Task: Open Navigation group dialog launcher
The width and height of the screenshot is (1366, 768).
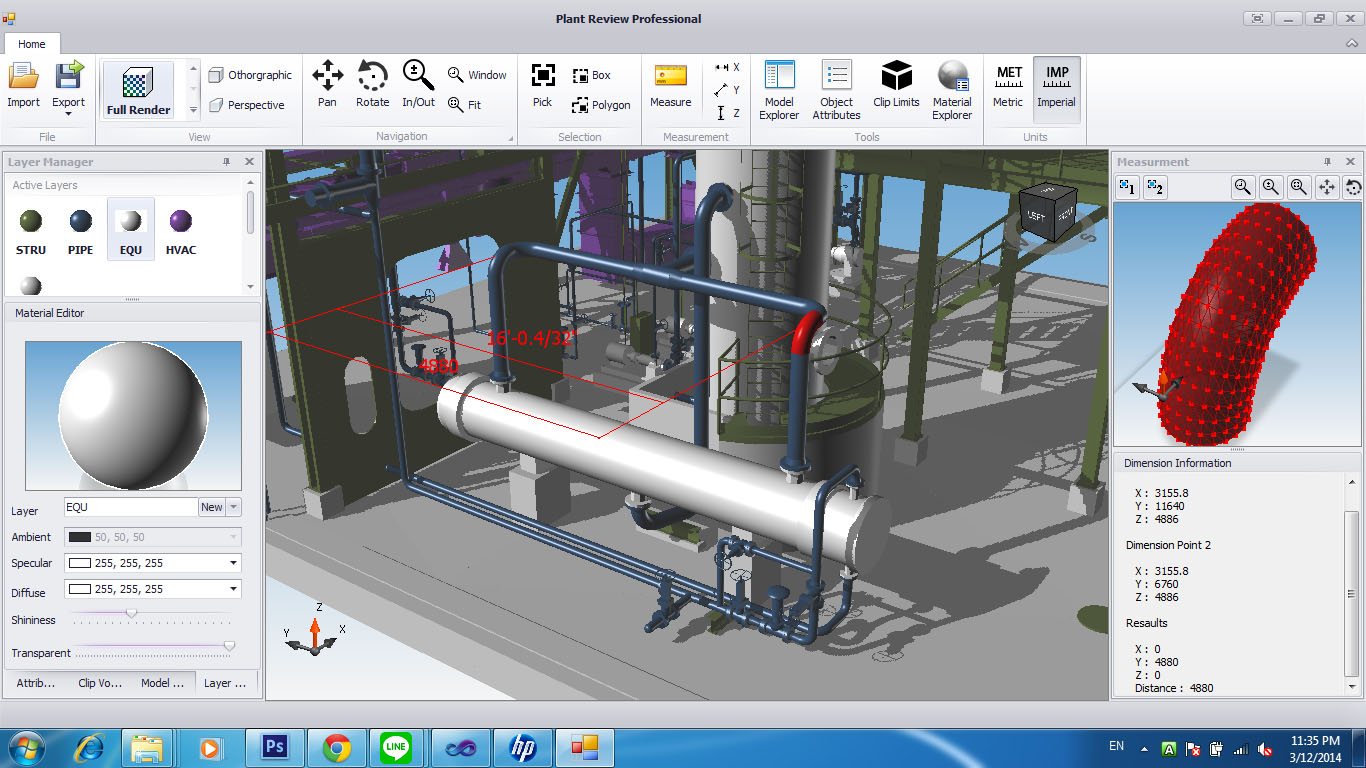Action: point(511,138)
